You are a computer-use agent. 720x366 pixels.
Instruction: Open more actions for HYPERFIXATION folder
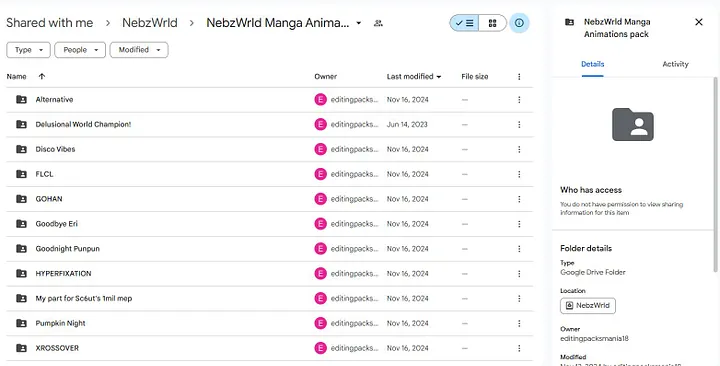click(519, 273)
